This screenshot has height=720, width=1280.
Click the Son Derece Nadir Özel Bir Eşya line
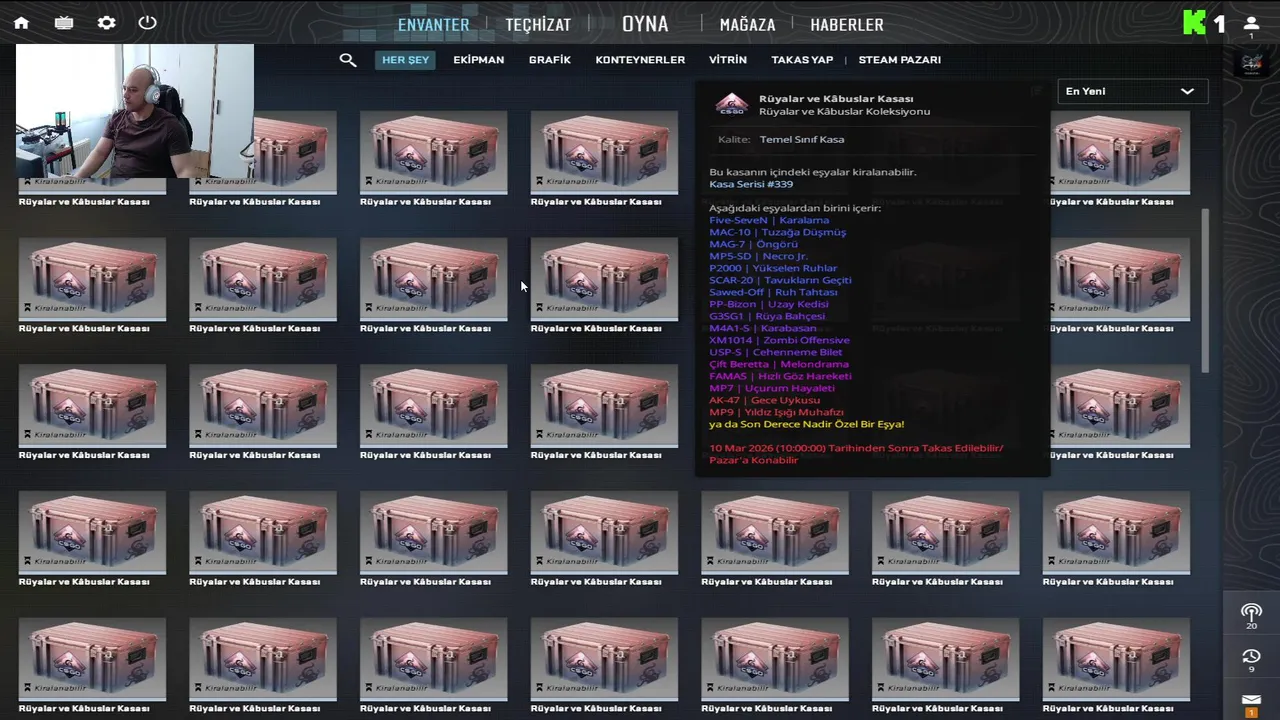pos(806,424)
